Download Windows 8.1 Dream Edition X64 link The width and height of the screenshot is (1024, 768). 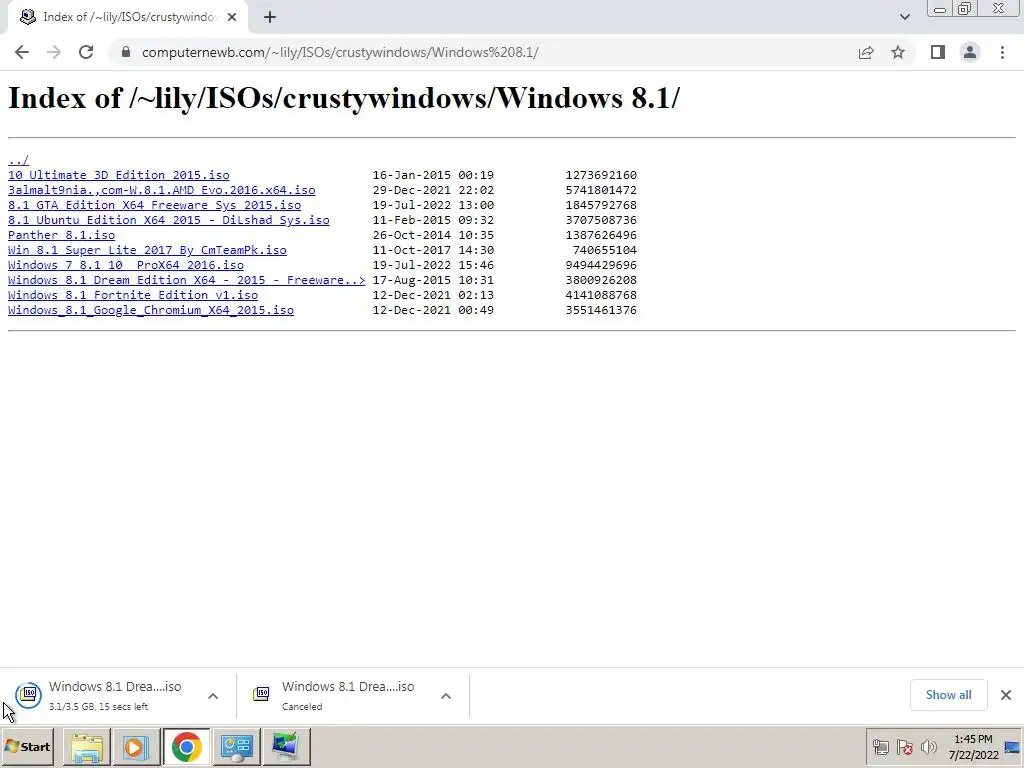tap(186, 280)
